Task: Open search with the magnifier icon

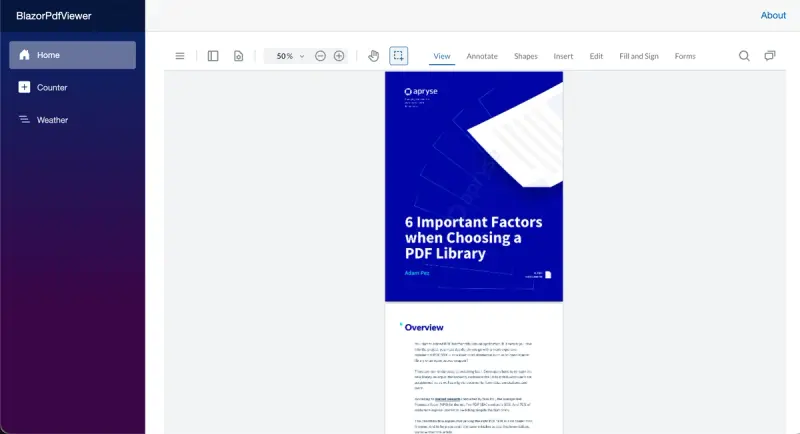Action: [x=744, y=56]
